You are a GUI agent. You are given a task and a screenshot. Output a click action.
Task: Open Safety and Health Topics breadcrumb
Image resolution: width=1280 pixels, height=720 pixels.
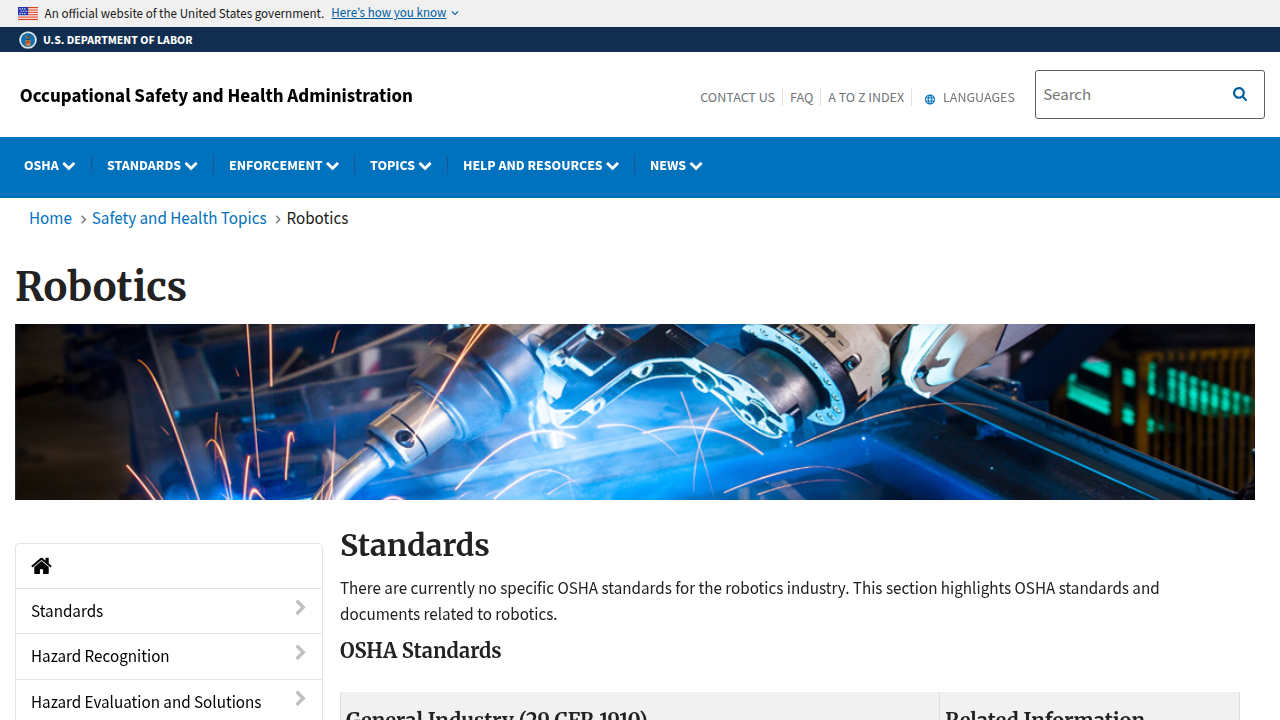(179, 218)
